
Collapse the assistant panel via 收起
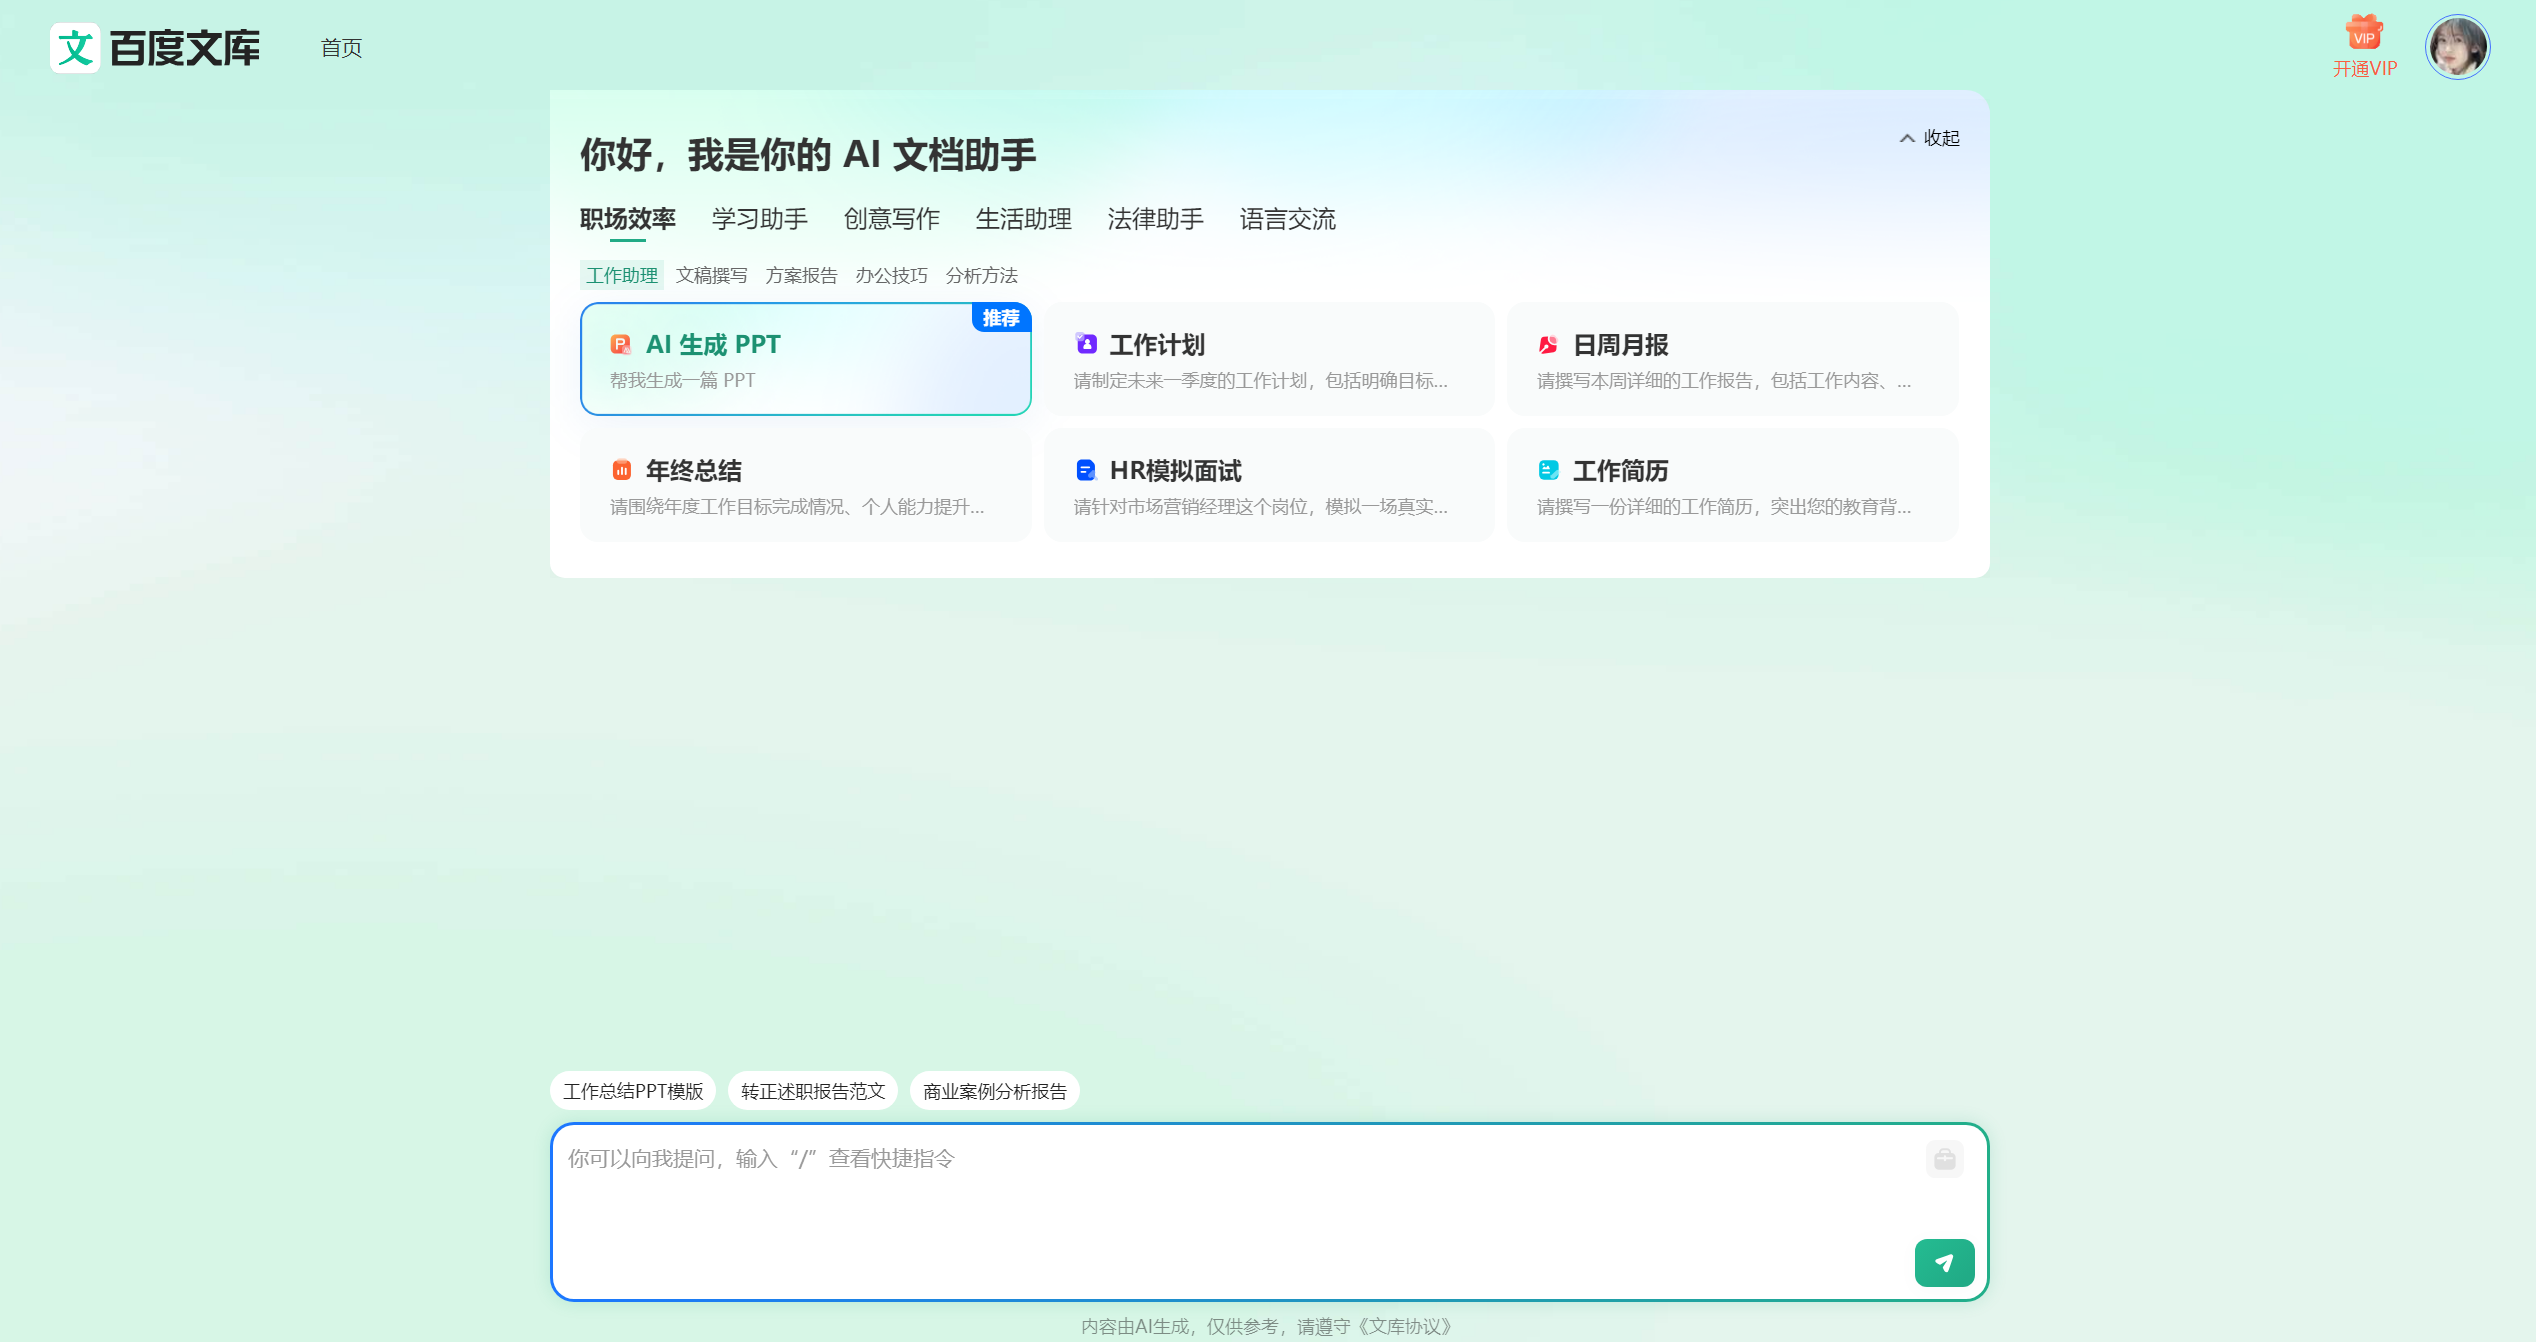1930,138
